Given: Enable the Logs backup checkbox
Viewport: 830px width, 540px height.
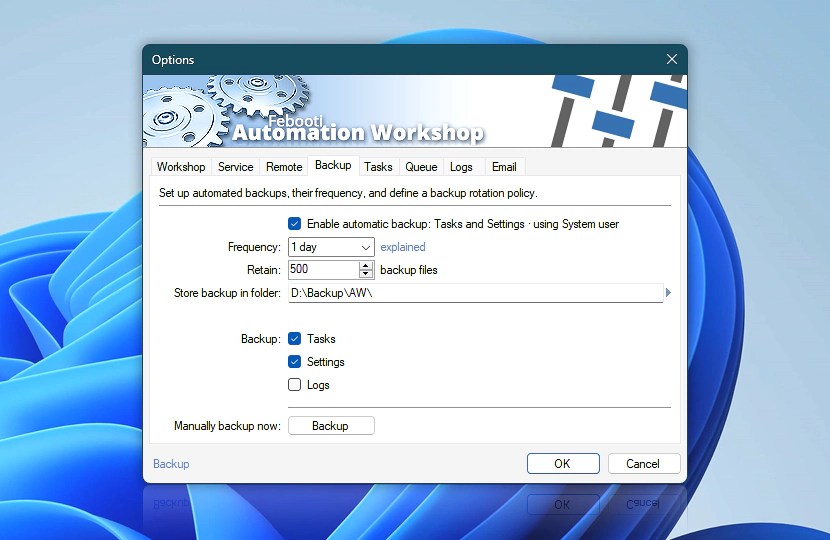Looking at the screenshot, I should 294,385.
